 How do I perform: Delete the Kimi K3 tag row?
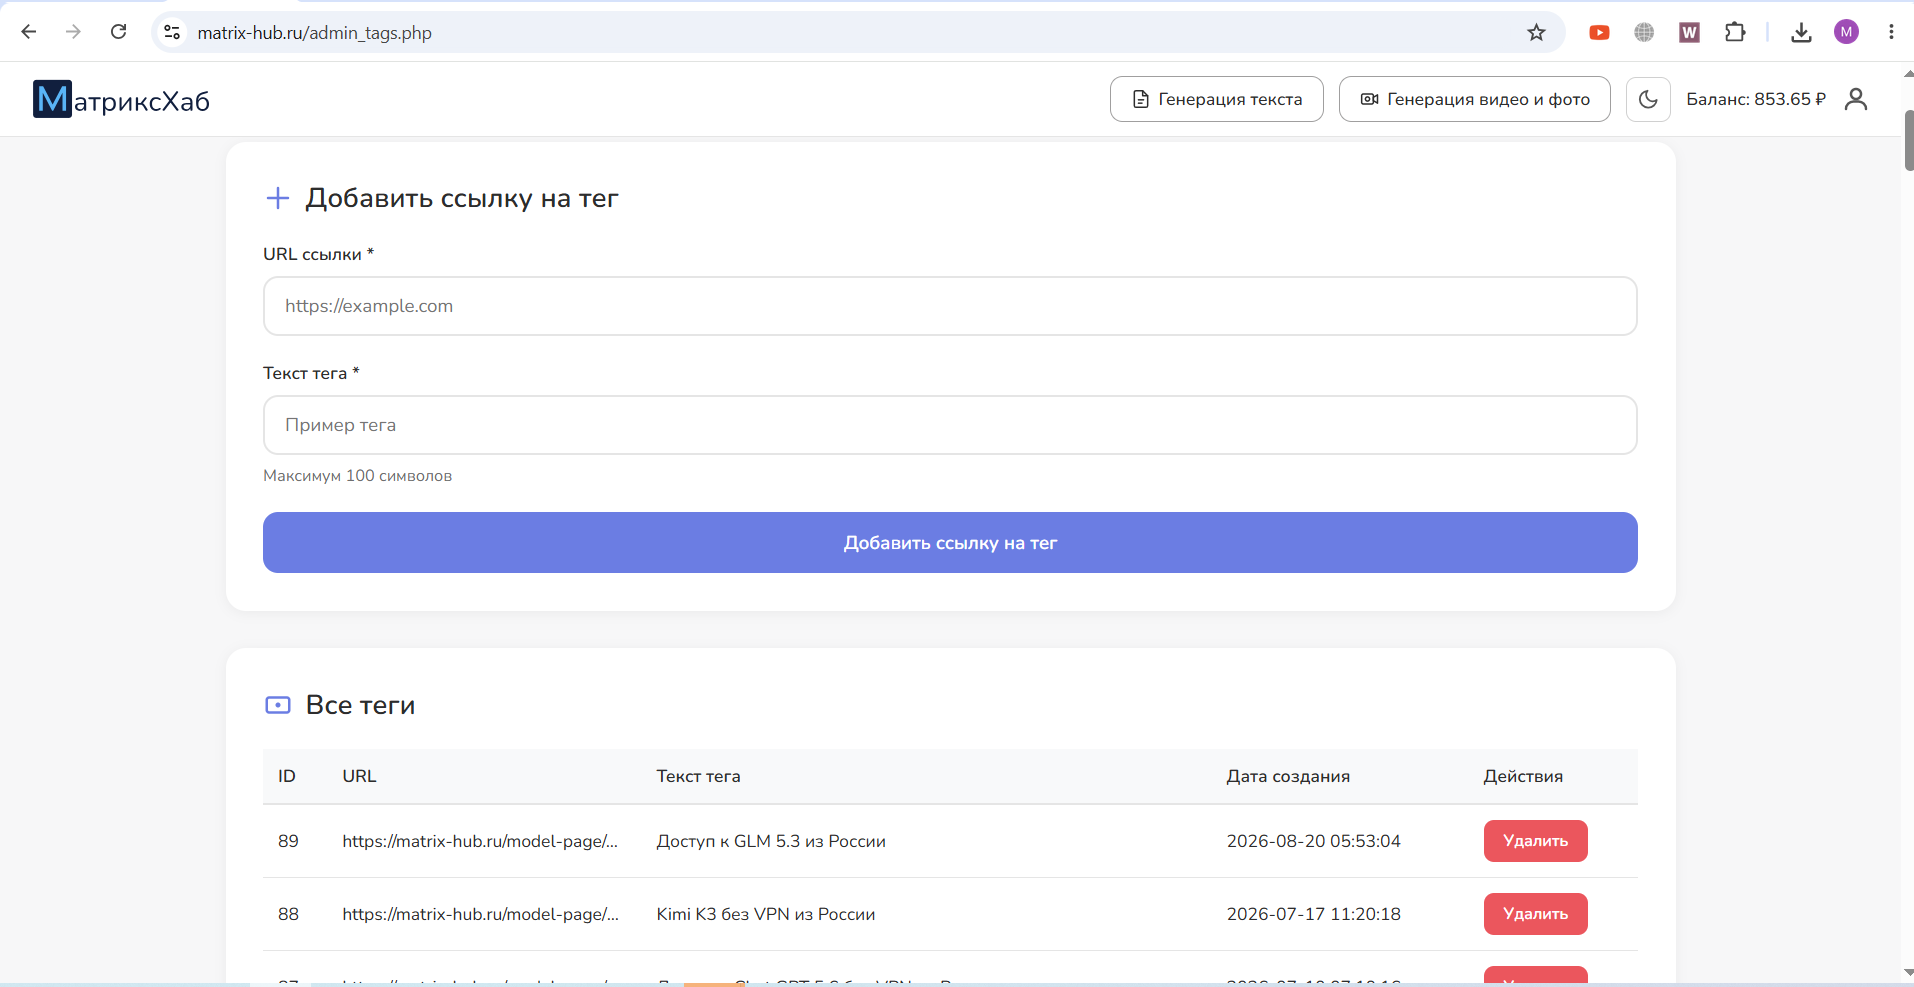click(1535, 914)
